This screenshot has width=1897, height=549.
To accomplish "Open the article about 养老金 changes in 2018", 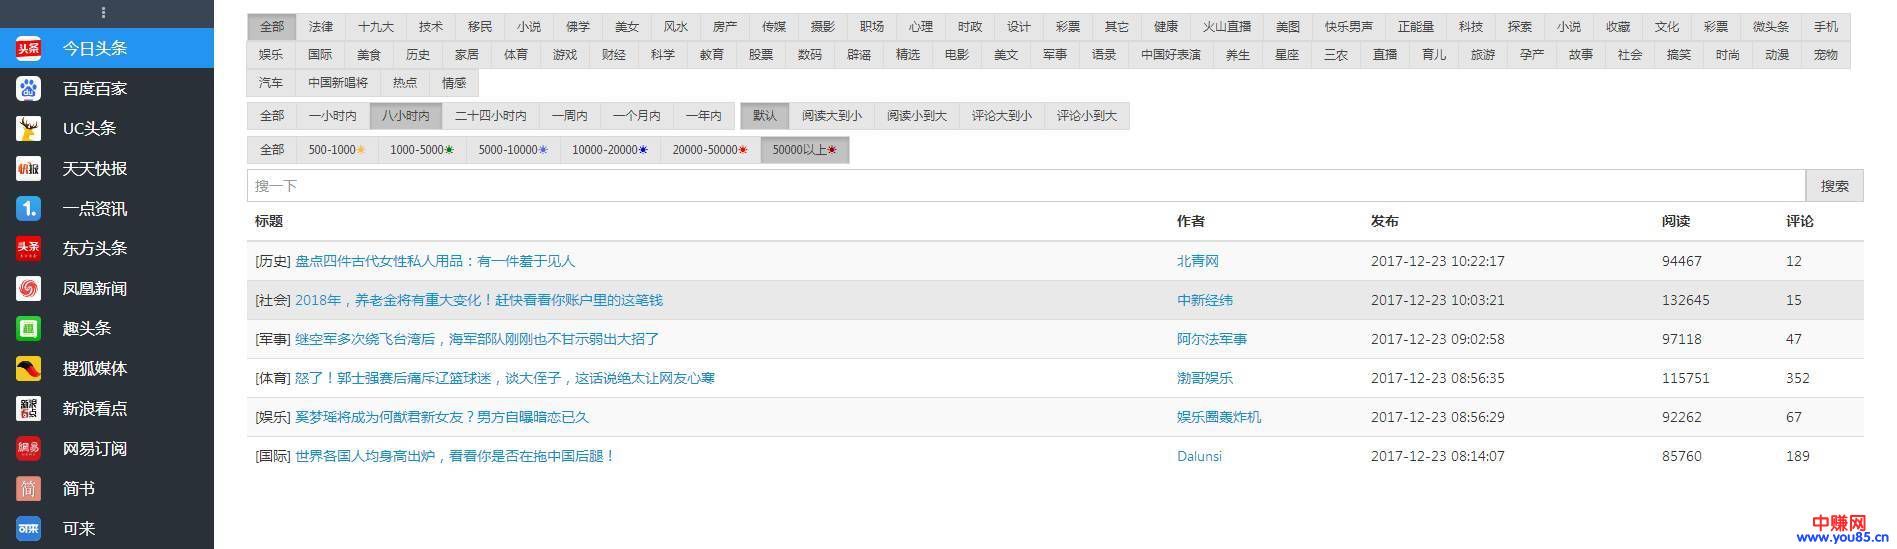I will [478, 300].
